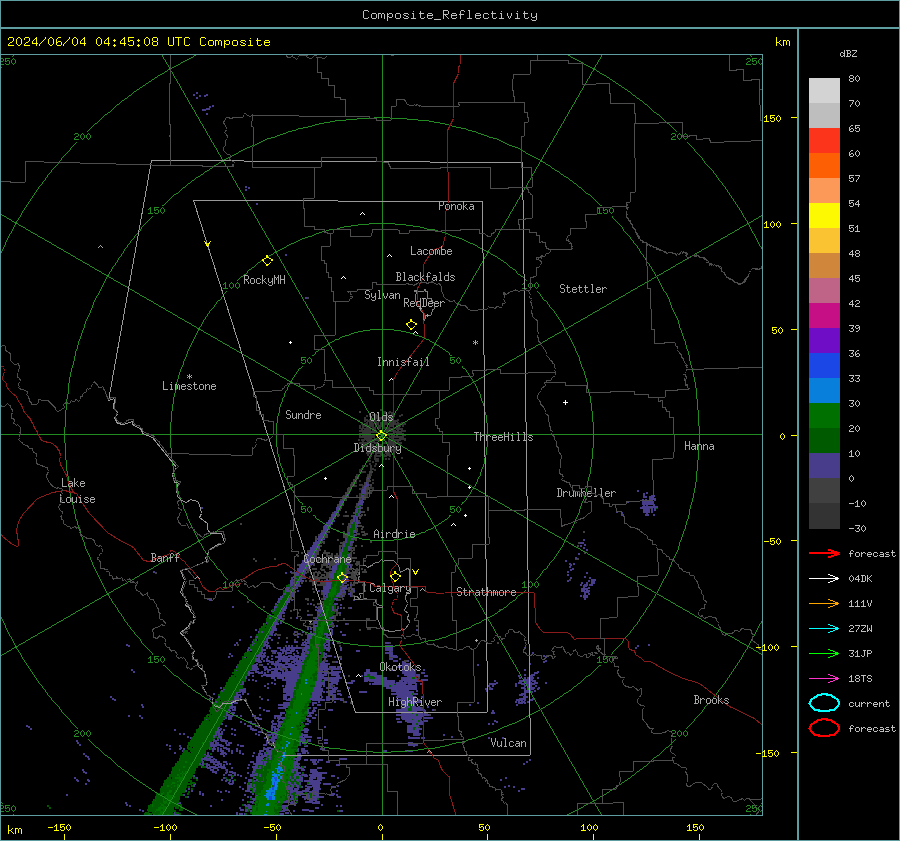Select the red 65 dBZ color swatch
The image size is (900, 841).
point(824,140)
